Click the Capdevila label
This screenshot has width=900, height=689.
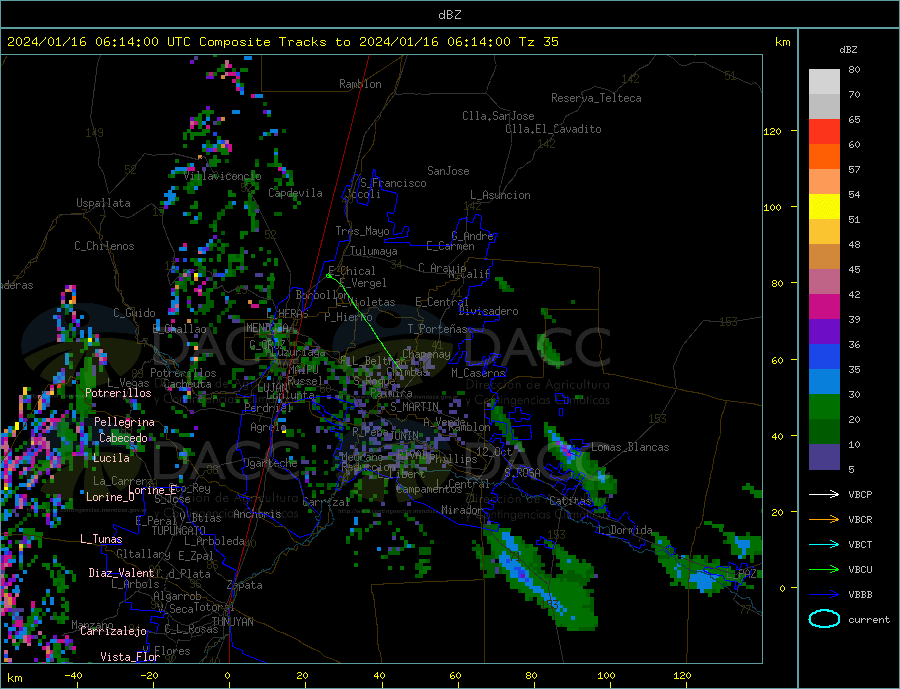click(296, 193)
